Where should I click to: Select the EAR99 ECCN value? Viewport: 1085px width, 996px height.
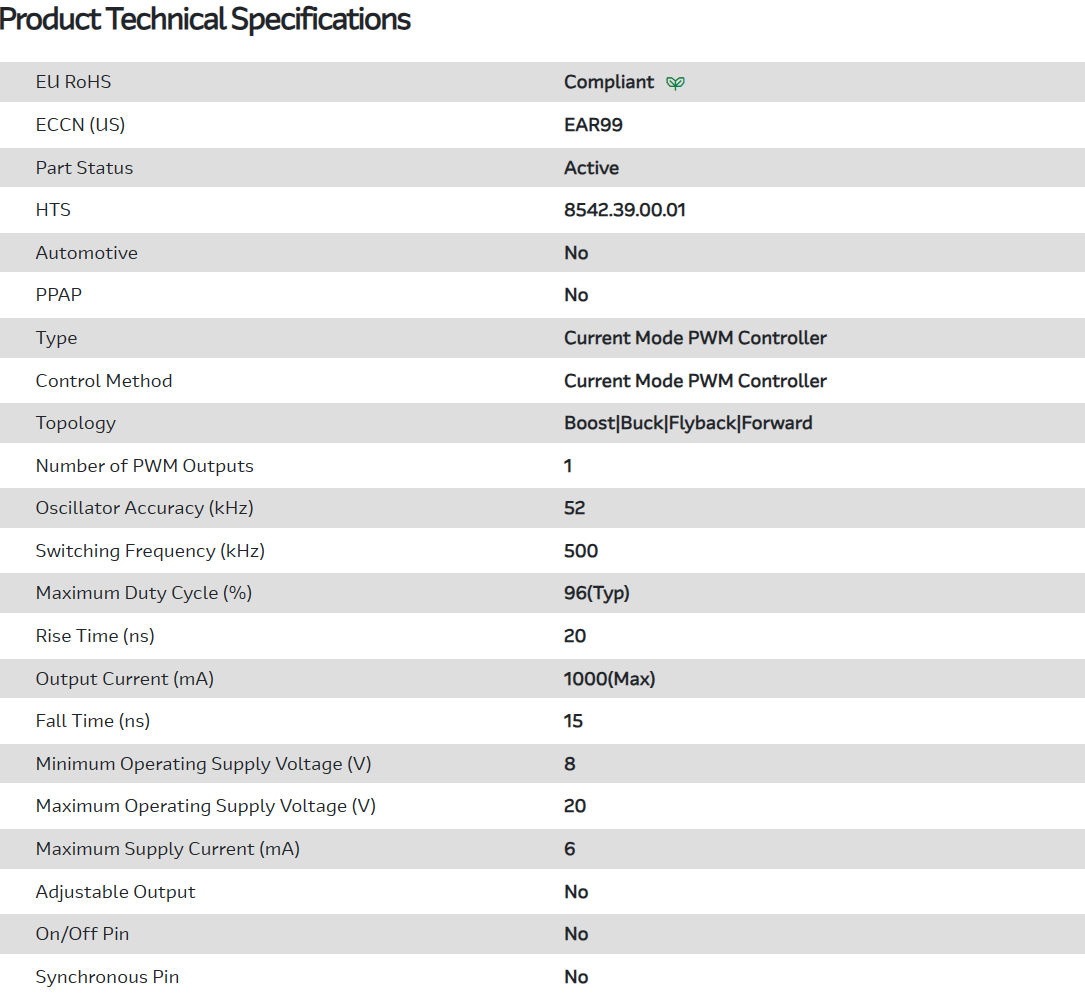tap(593, 125)
